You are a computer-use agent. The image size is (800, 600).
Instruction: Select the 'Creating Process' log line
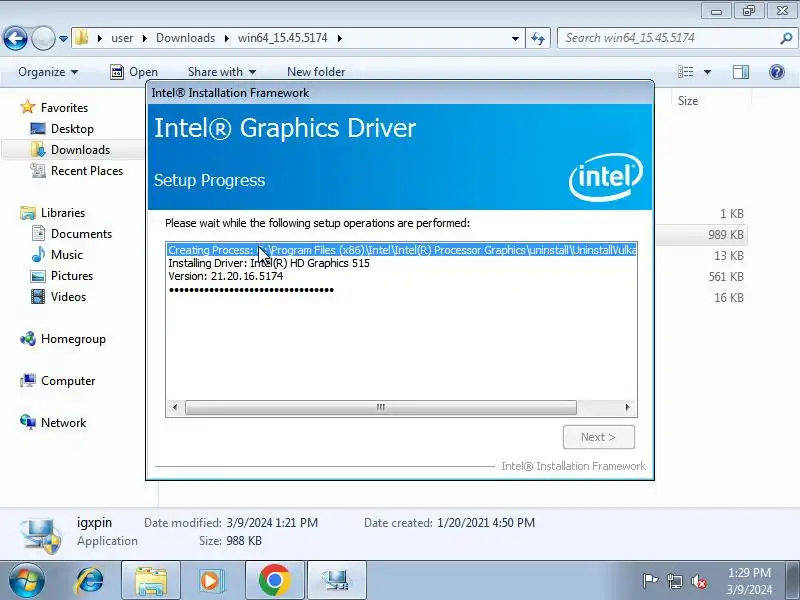(x=402, y=250)
